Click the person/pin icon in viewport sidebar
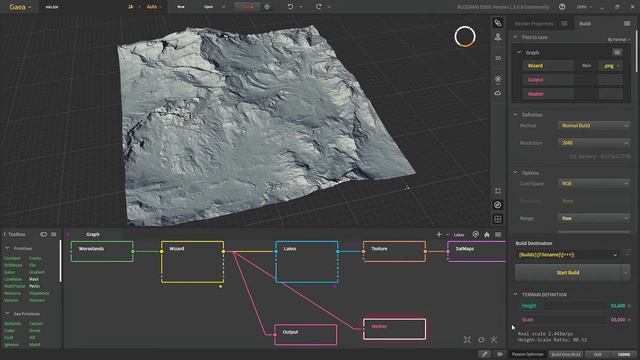Image resolution: width=640 pixels, height=360 pixels. (498, 37)
